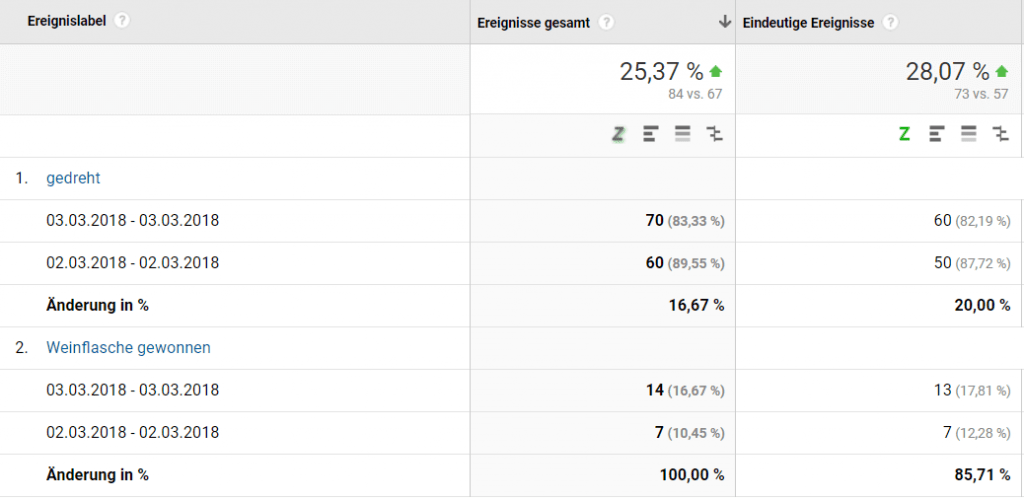1024x500 pixels.
Task: Toggle Z view icon under Ereignisse gesamt
Action: (x=619, y=134)
